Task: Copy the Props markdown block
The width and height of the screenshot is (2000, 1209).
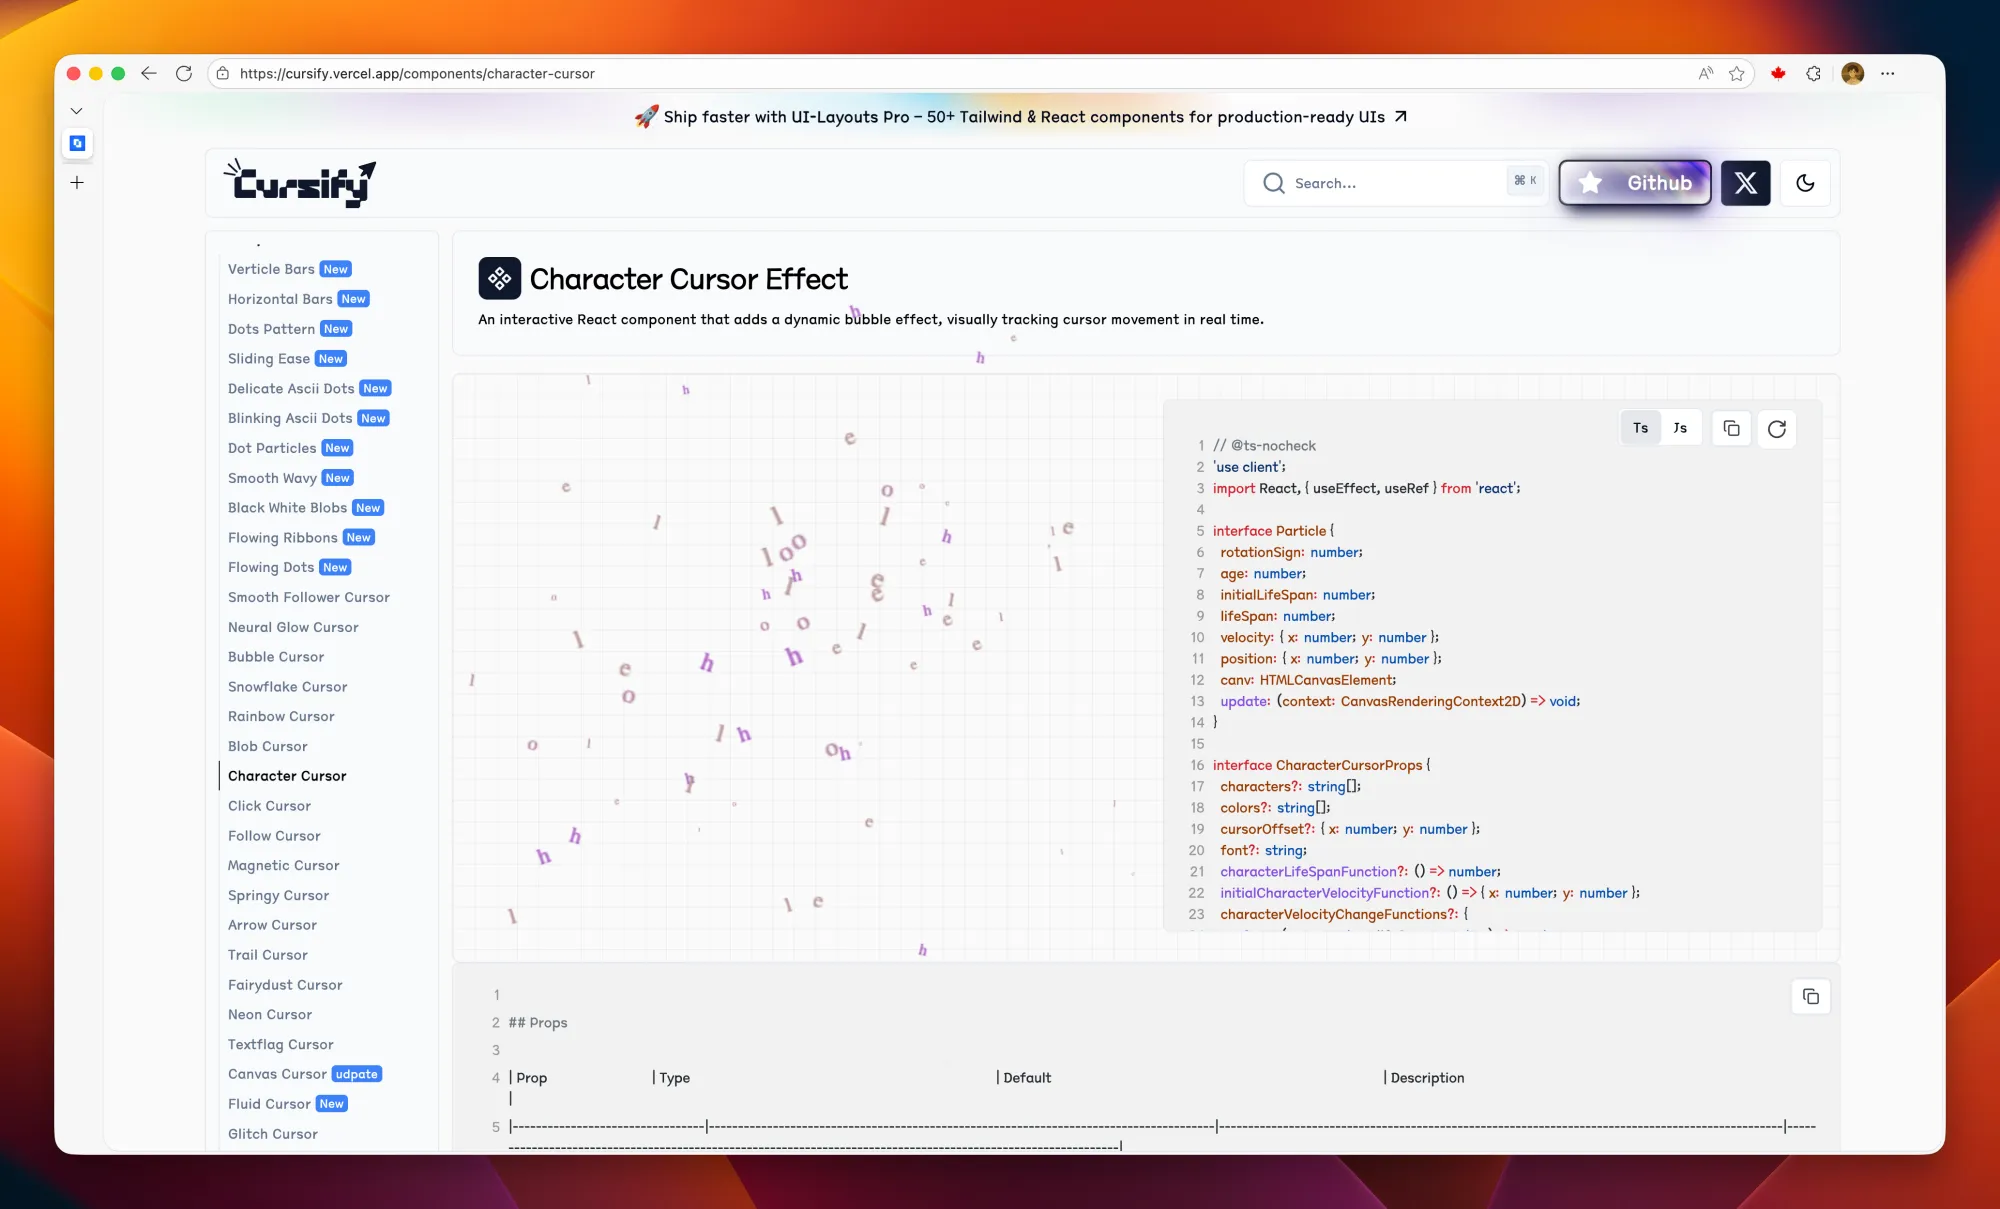Action: click(x=1810, y=996)
